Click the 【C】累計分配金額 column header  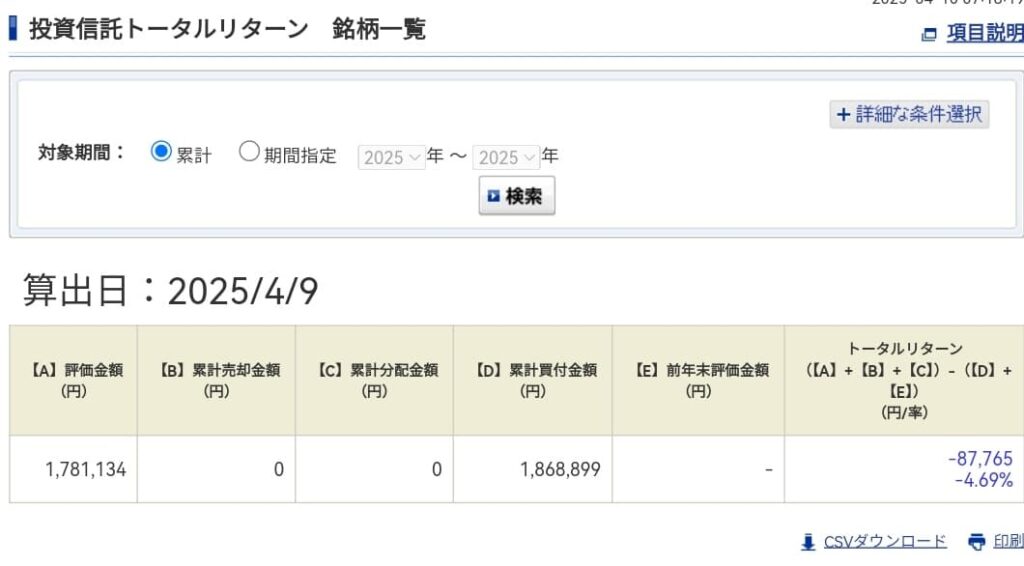pyautogui.click(x=374, y=380)
